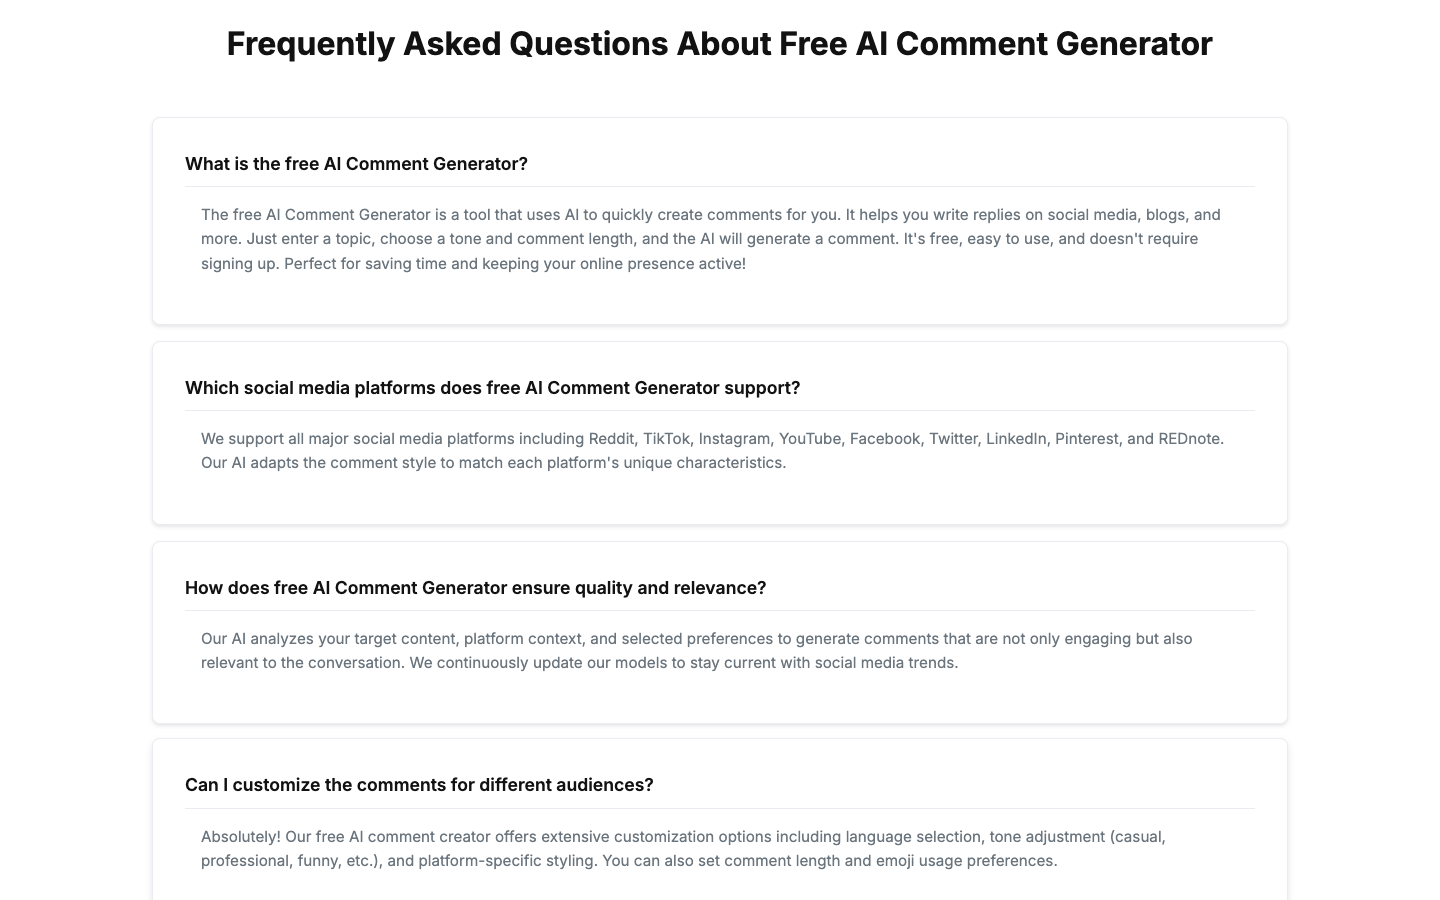
Task: Click the answer listing Reddit, TikTok, Instagram
Action: [x=712, y=451]
